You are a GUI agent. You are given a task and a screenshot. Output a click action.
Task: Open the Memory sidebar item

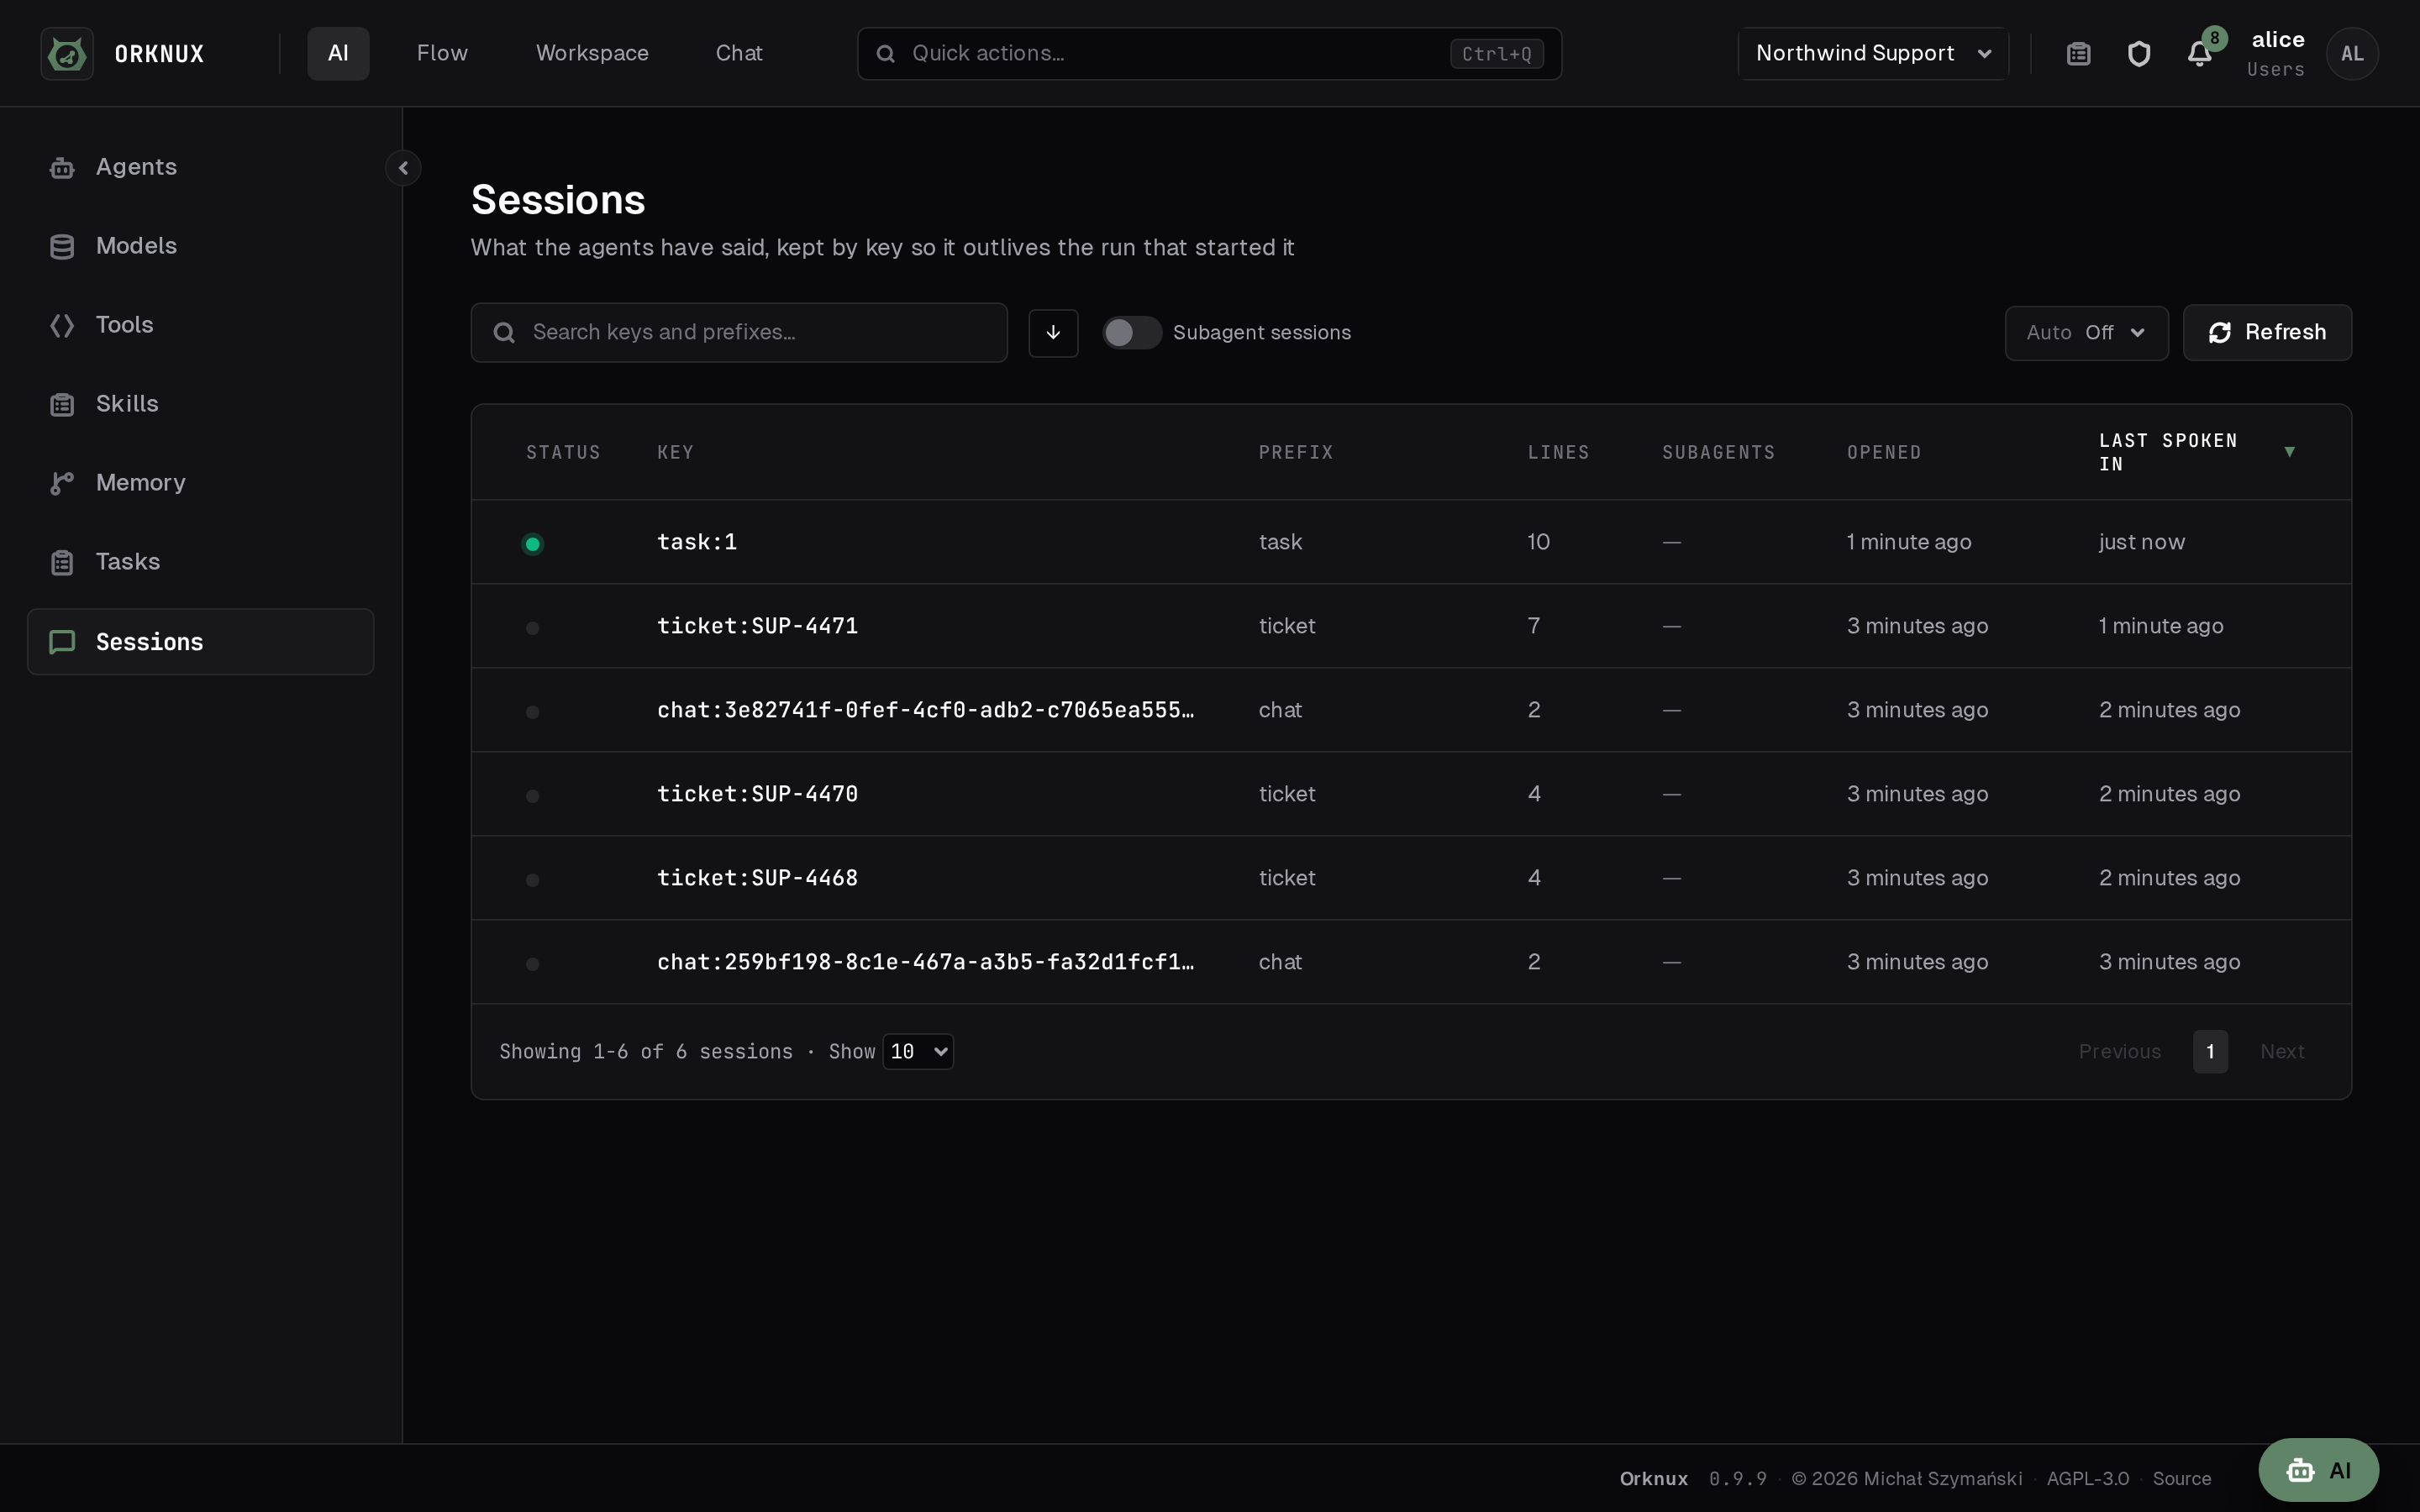200,483
